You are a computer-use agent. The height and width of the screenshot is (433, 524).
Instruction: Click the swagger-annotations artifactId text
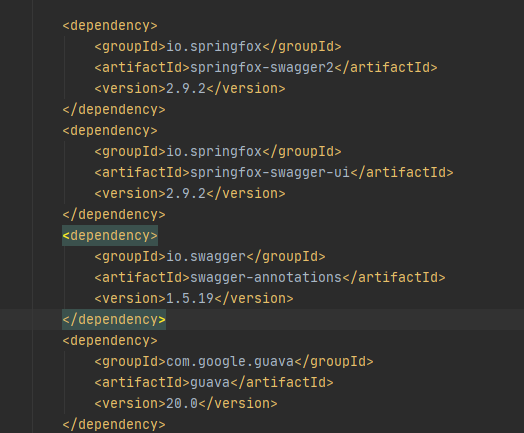(x=266, y=278)
